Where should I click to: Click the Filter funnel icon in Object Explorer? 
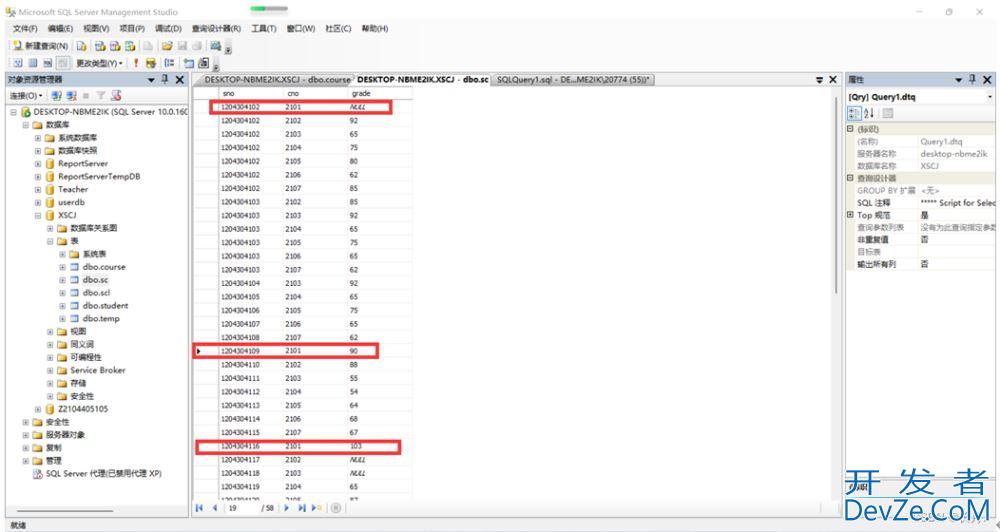(x=101, y=96)
